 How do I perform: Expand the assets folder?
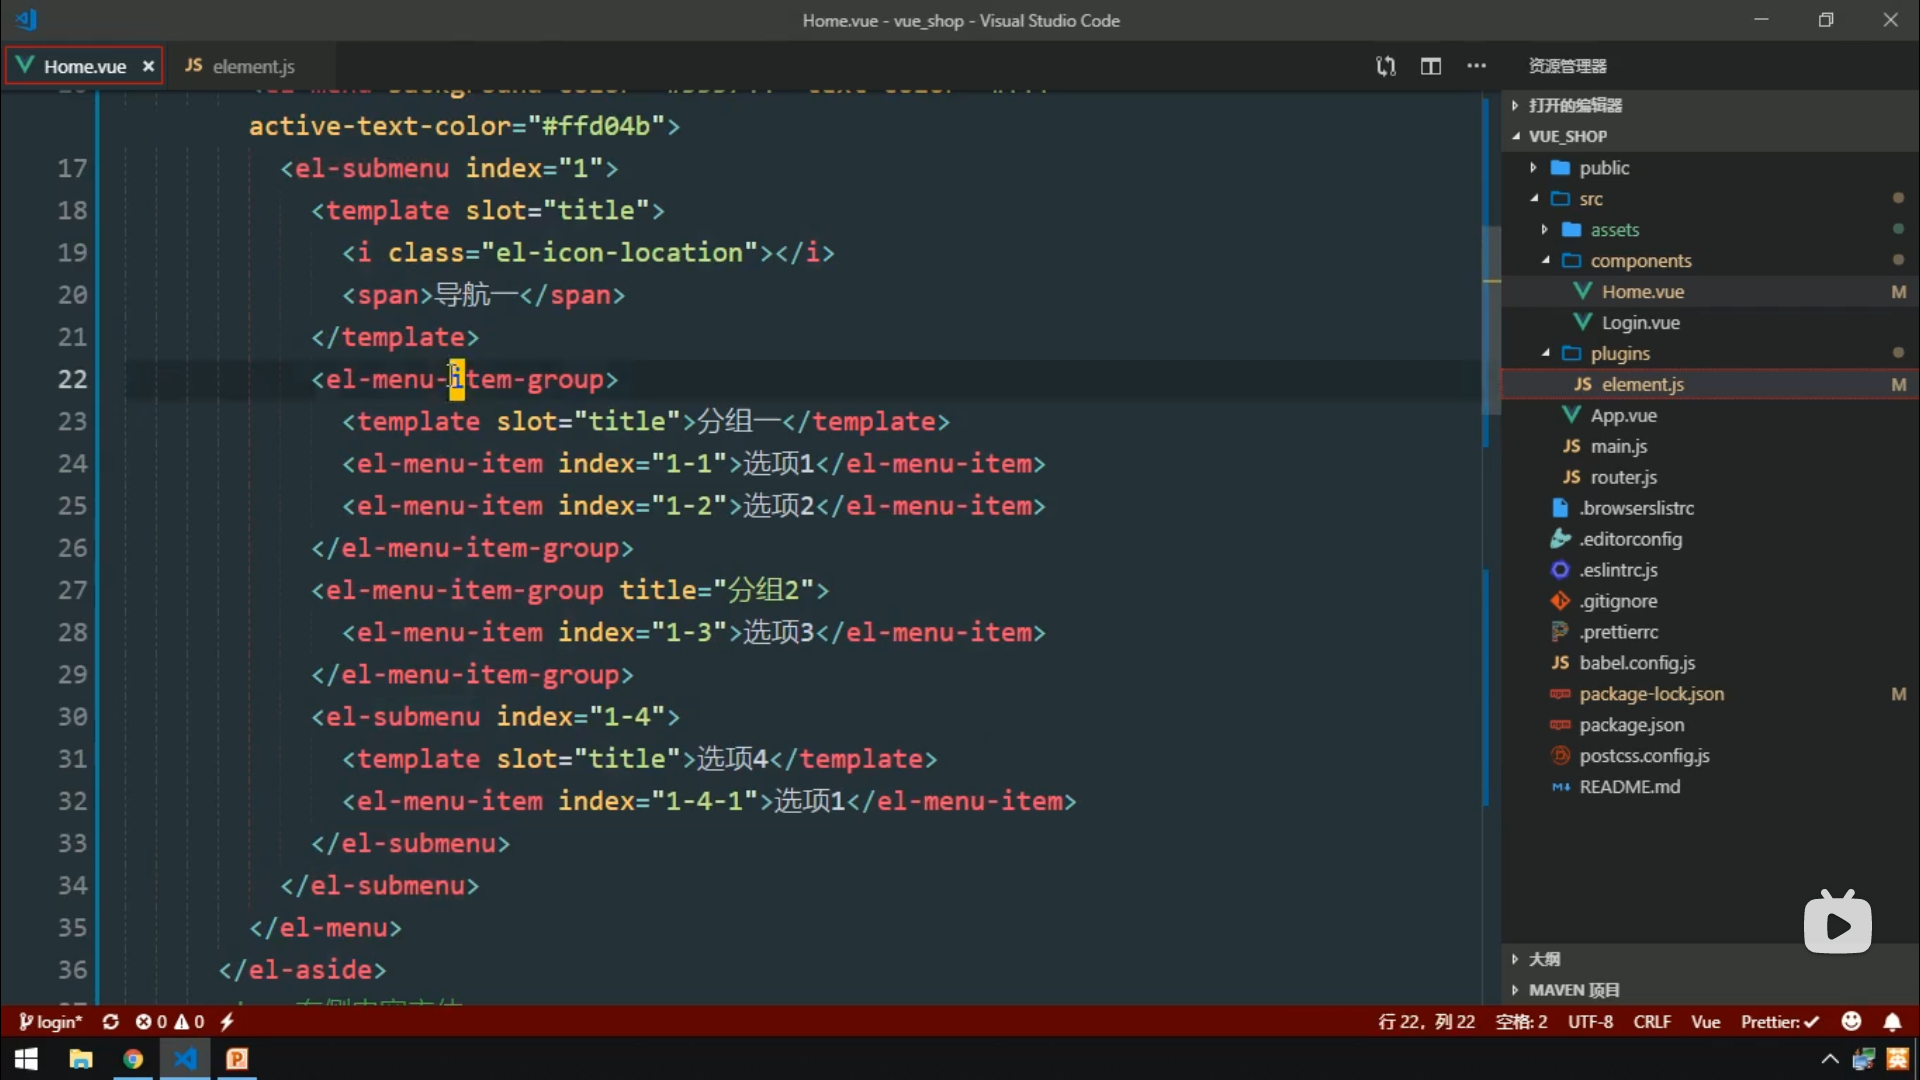pyautogui.click(x=1614, y=230)
